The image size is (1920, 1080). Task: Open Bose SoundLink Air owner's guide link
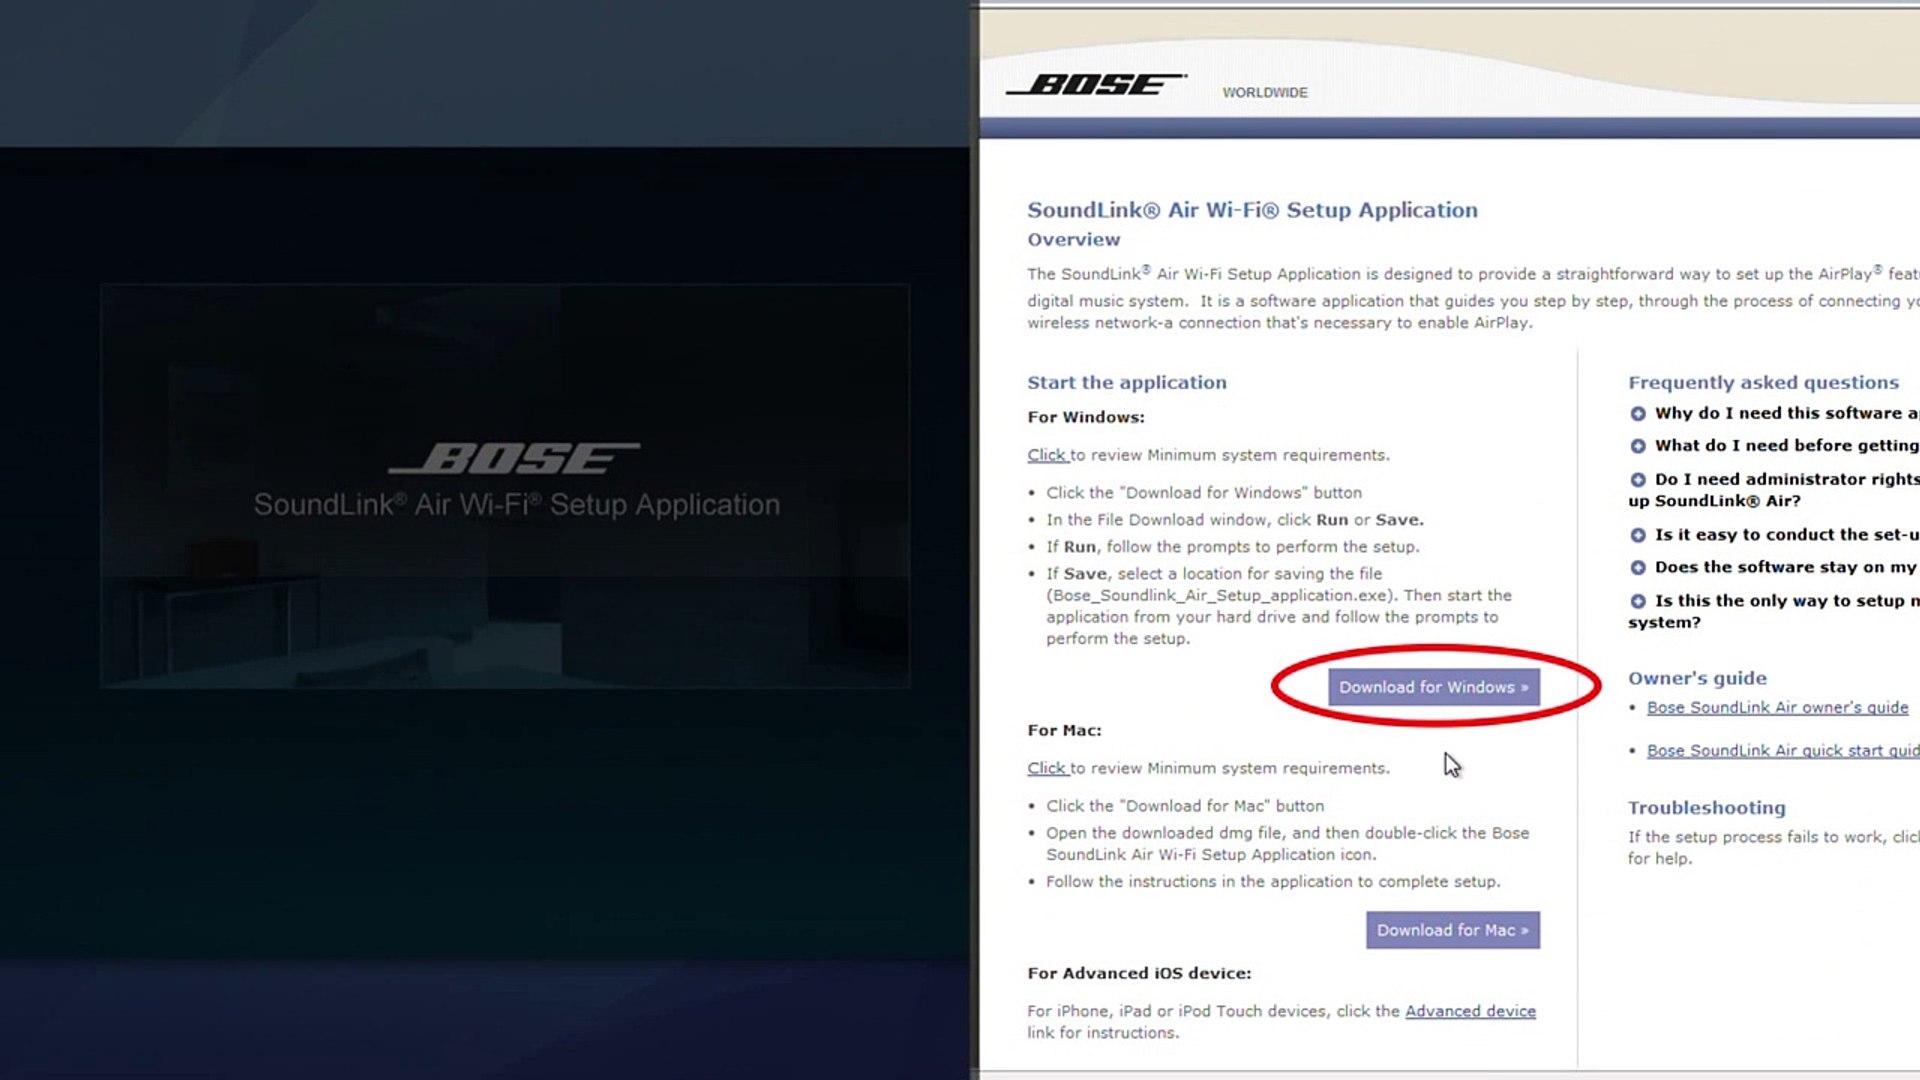pos(1778,707)
